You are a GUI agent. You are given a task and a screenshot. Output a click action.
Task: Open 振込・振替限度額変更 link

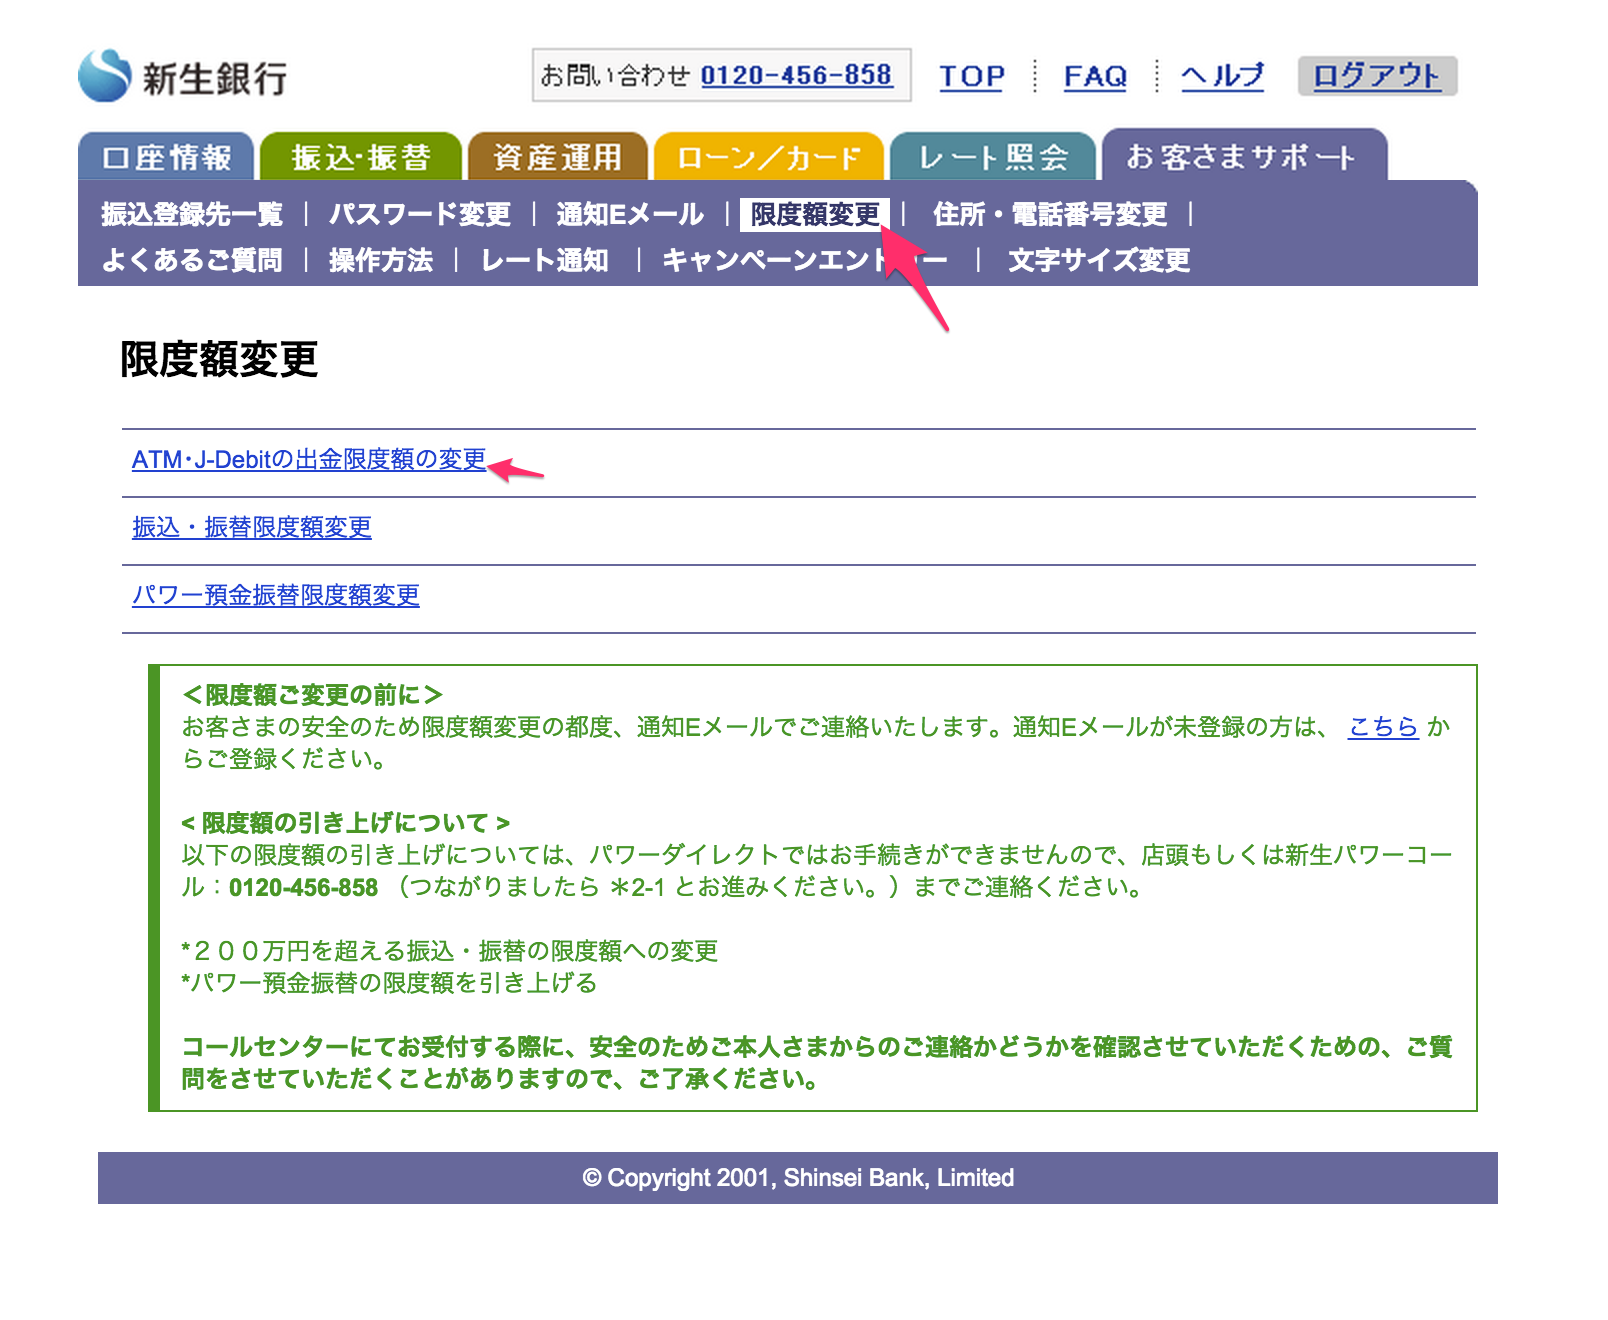point(252,527)
